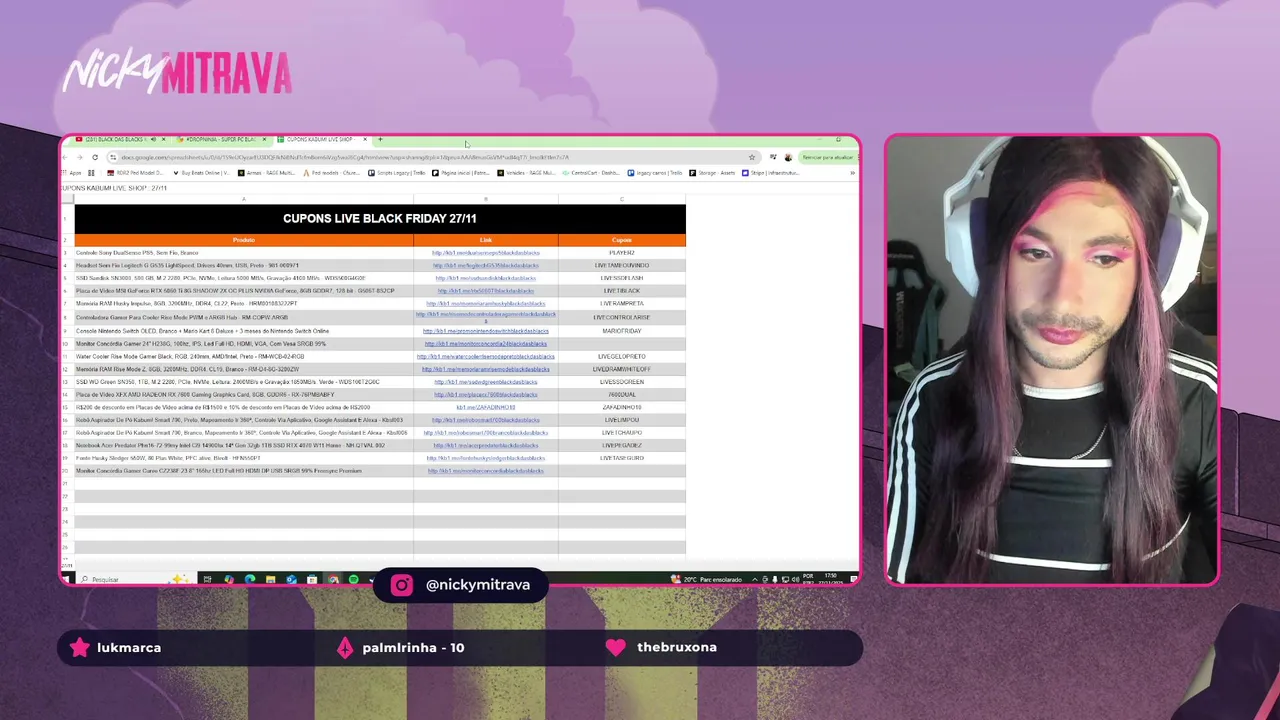Viewport: 1280px width, 720px height.
Task: Open the Veículos - RAGE Multi bookmark
Action: pos(527,173)
